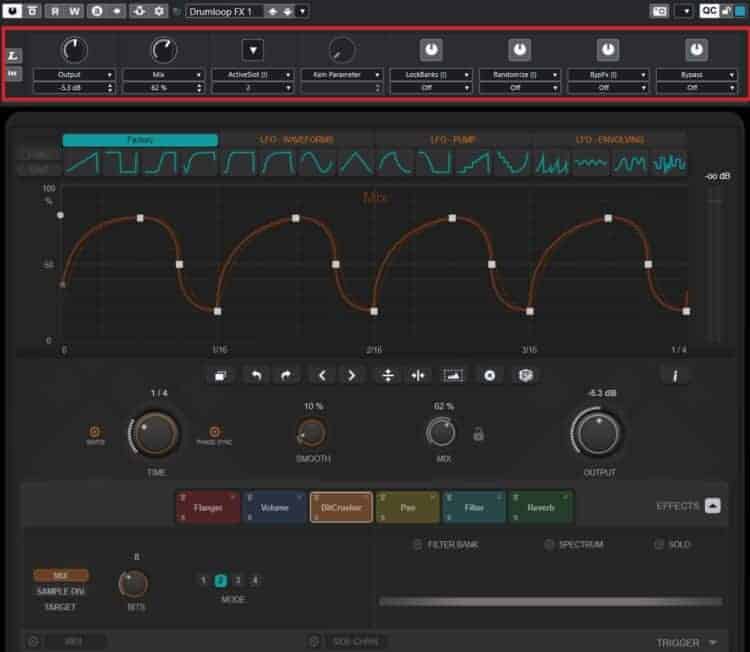Open the Bypass quick control dropdown
750x652 pixels.
tap(696, 75)
